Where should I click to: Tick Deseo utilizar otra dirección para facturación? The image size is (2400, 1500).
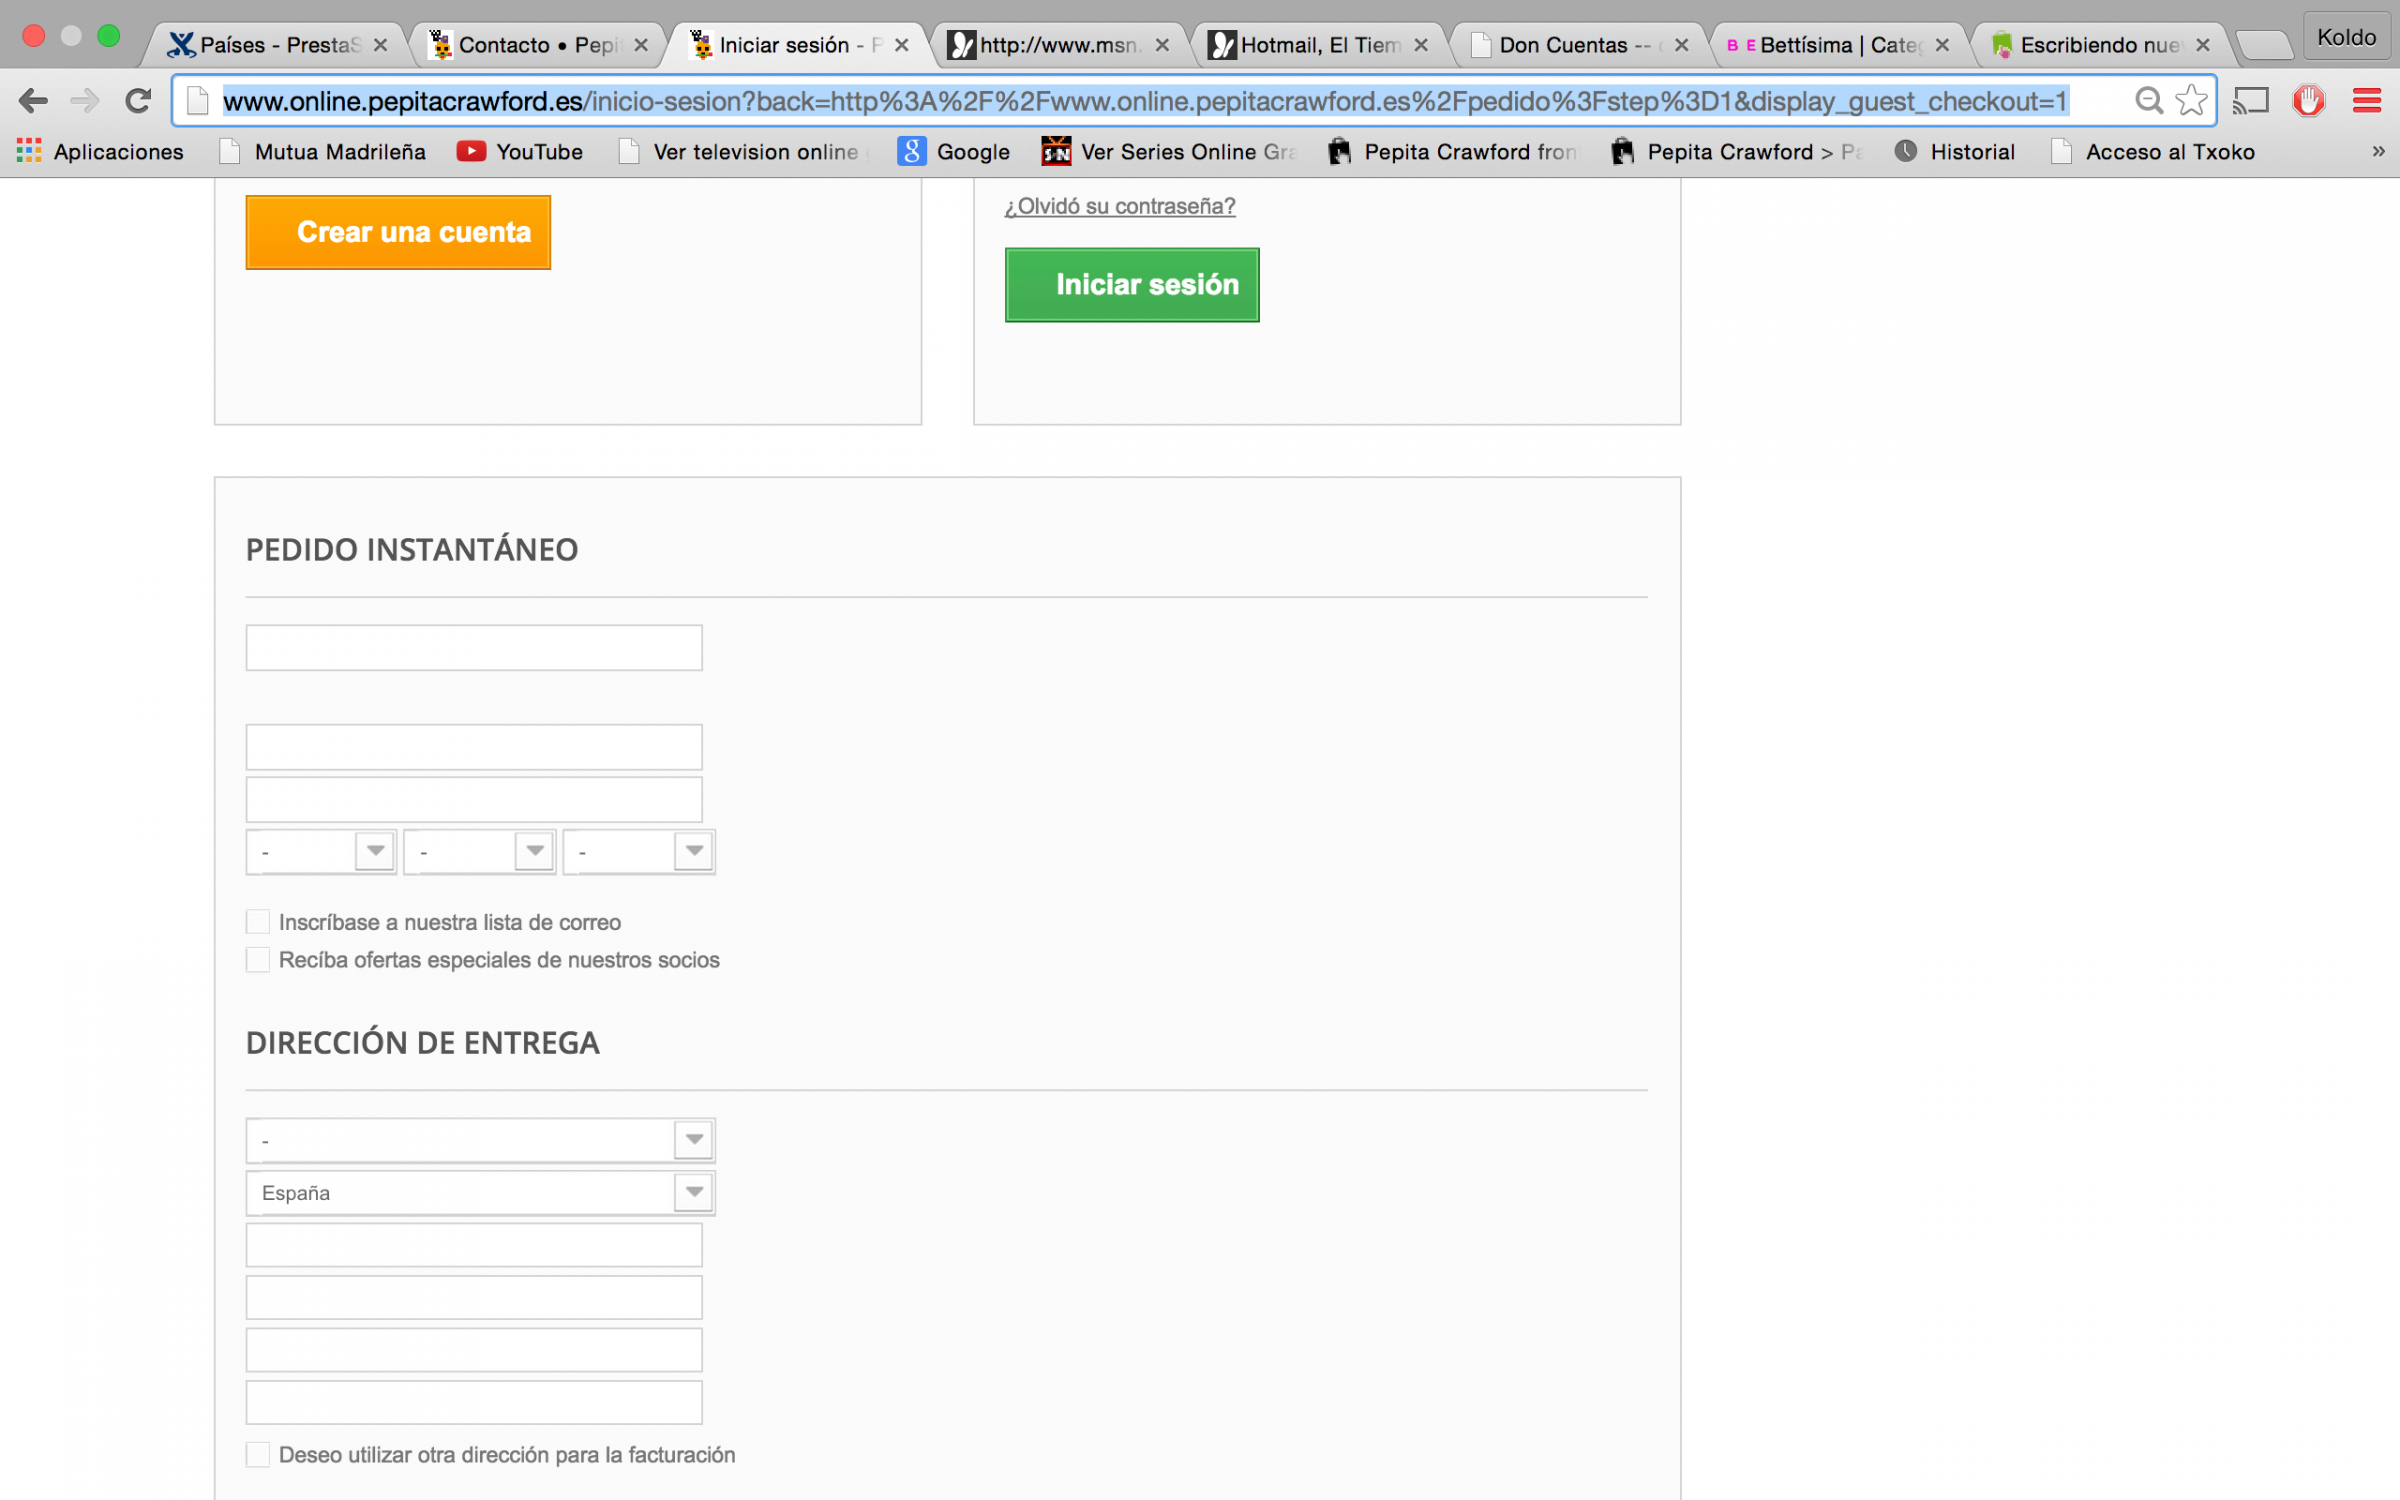point(258,1455)
